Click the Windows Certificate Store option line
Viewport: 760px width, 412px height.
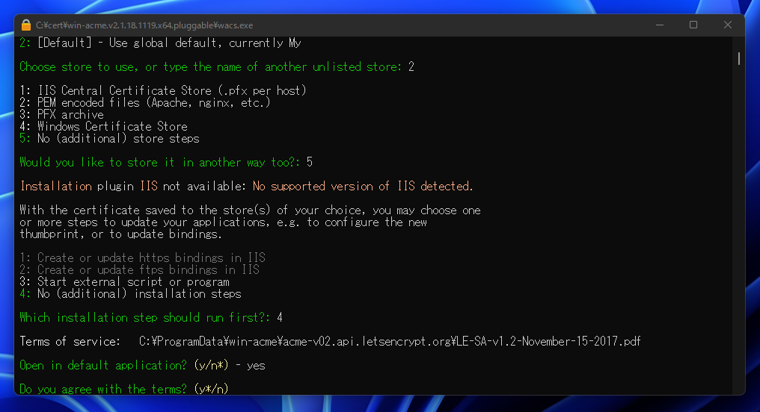tap(103, 127)
